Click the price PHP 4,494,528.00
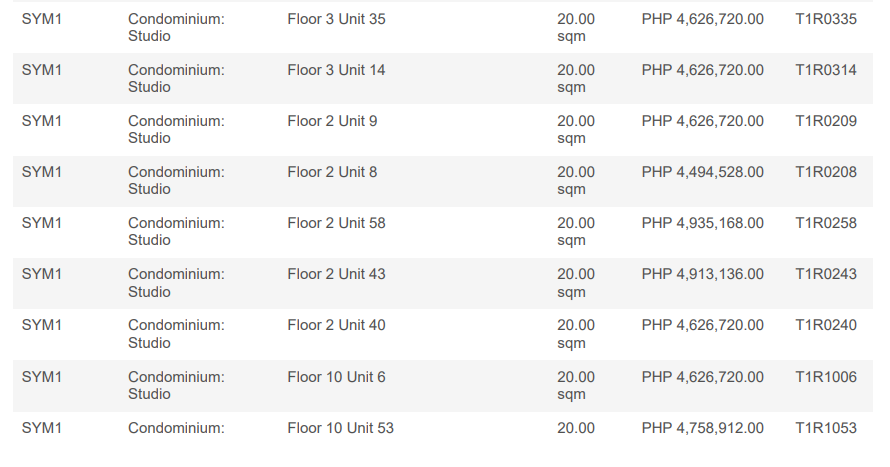 [x=702, y=172]
